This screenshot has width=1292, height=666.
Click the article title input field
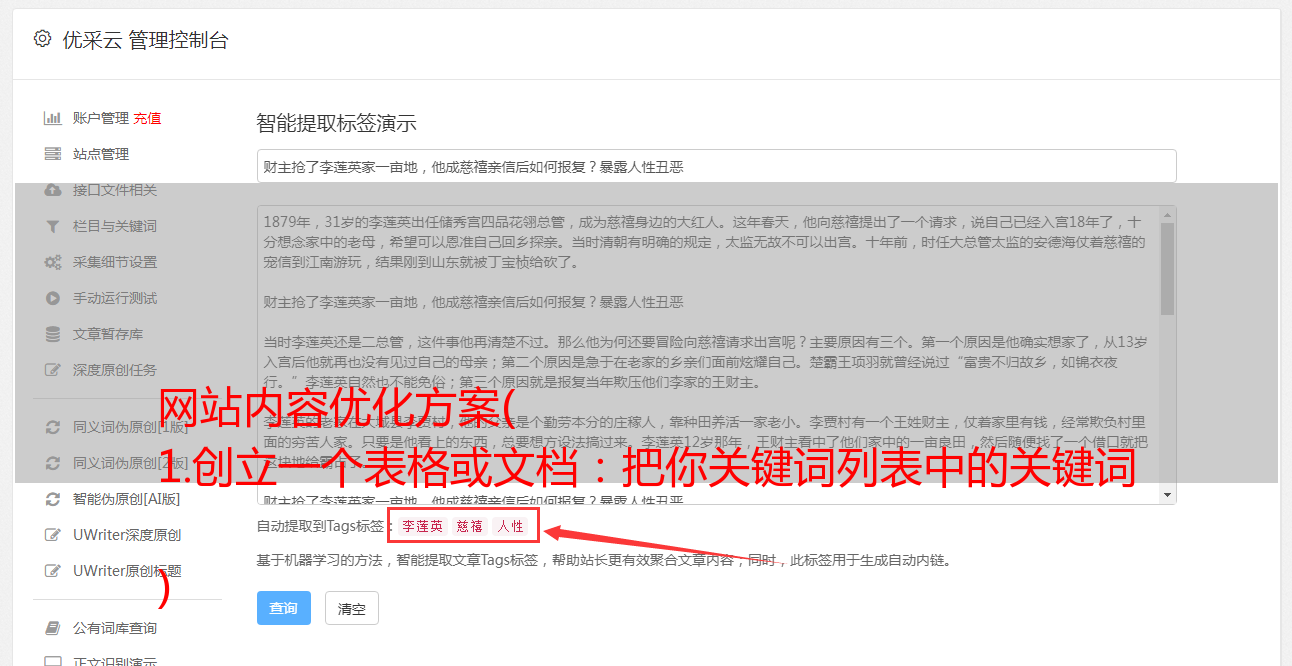(x=716, y=166)
